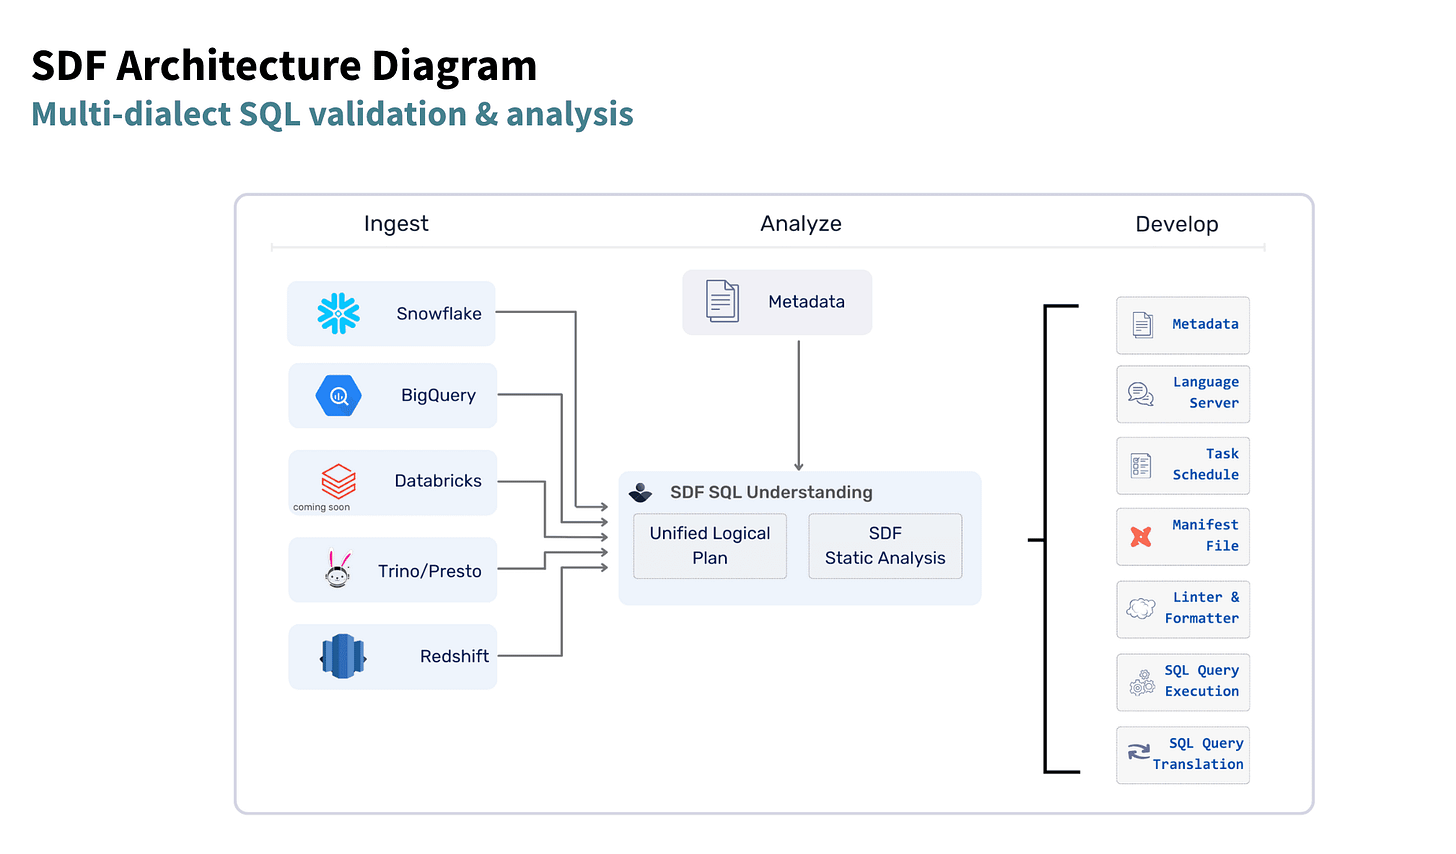
Task: Click the Snowflake logo icon
Action: (x=338, y=313)
